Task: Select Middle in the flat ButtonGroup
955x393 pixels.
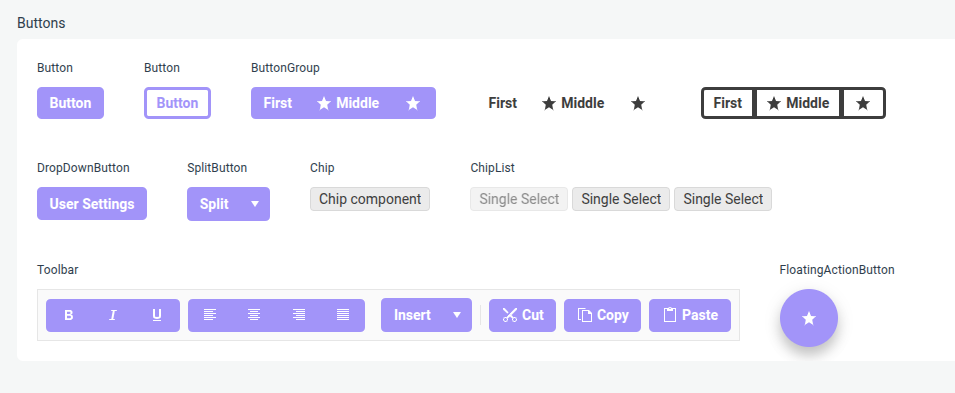Action: coord(573,103)
